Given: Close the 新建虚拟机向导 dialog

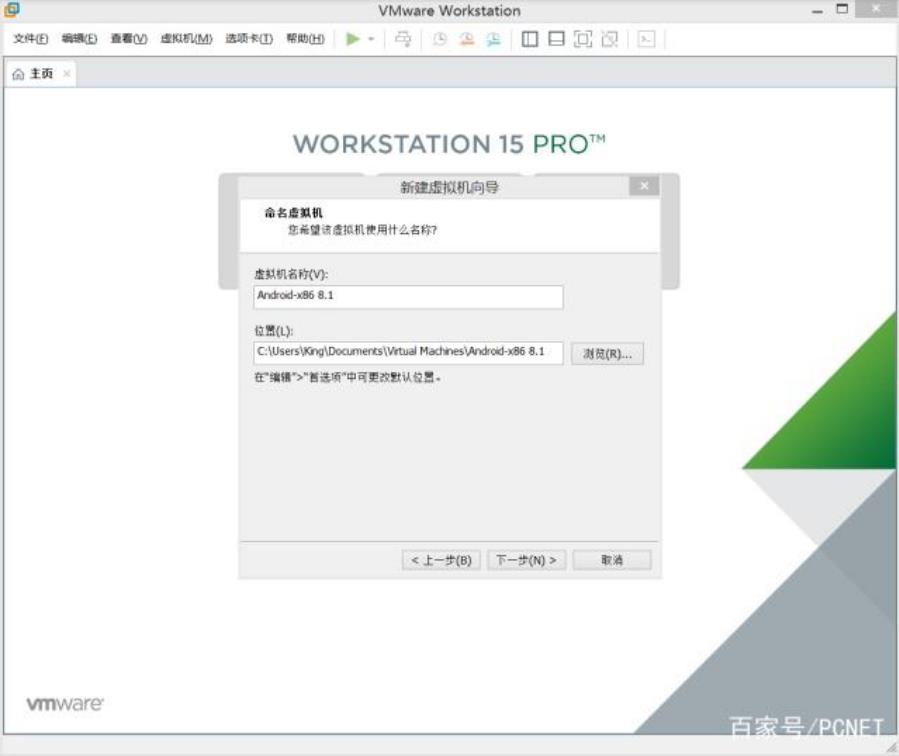Looking at the screenshot, I should tap(644, 186).
